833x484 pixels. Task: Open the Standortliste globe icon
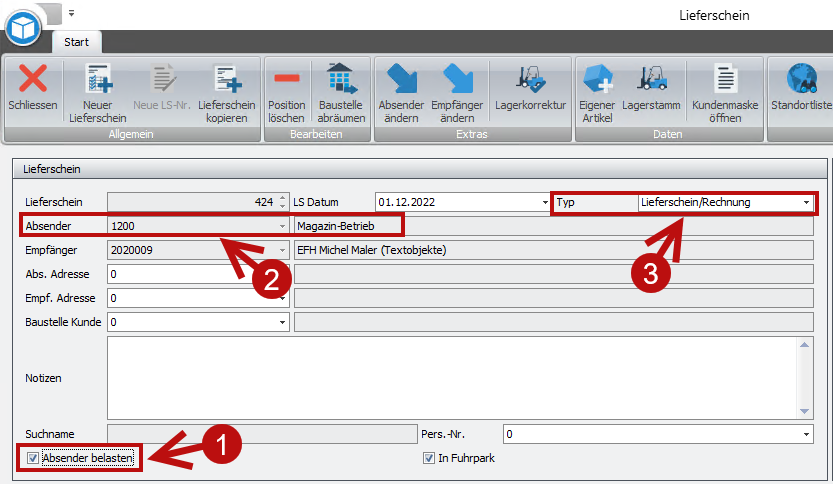[x=802, y=79]
